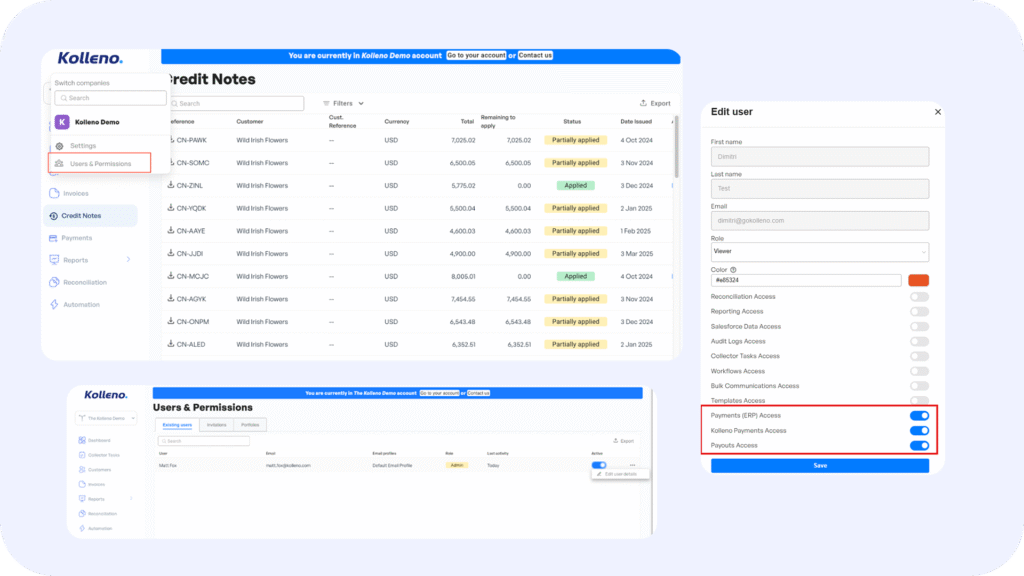Disable the Payments (ERP) Access toggle
The height and width of the screenshot is (576, 1024).
tap(919, 415)
